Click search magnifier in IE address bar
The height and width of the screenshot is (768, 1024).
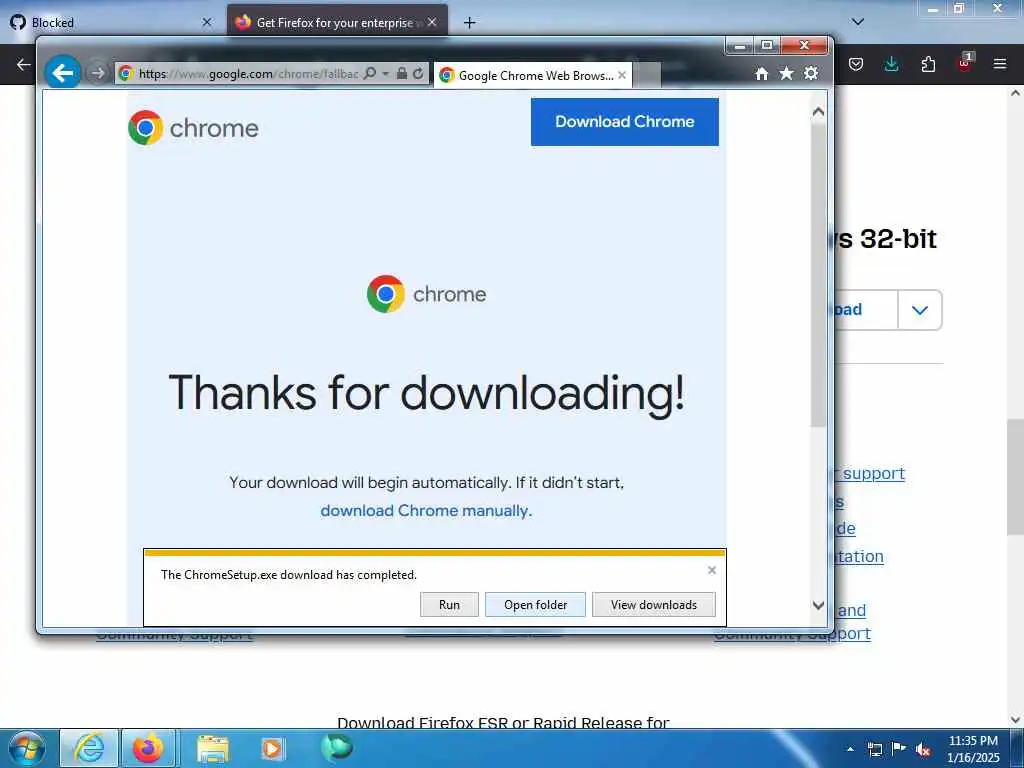coord(370,74)
